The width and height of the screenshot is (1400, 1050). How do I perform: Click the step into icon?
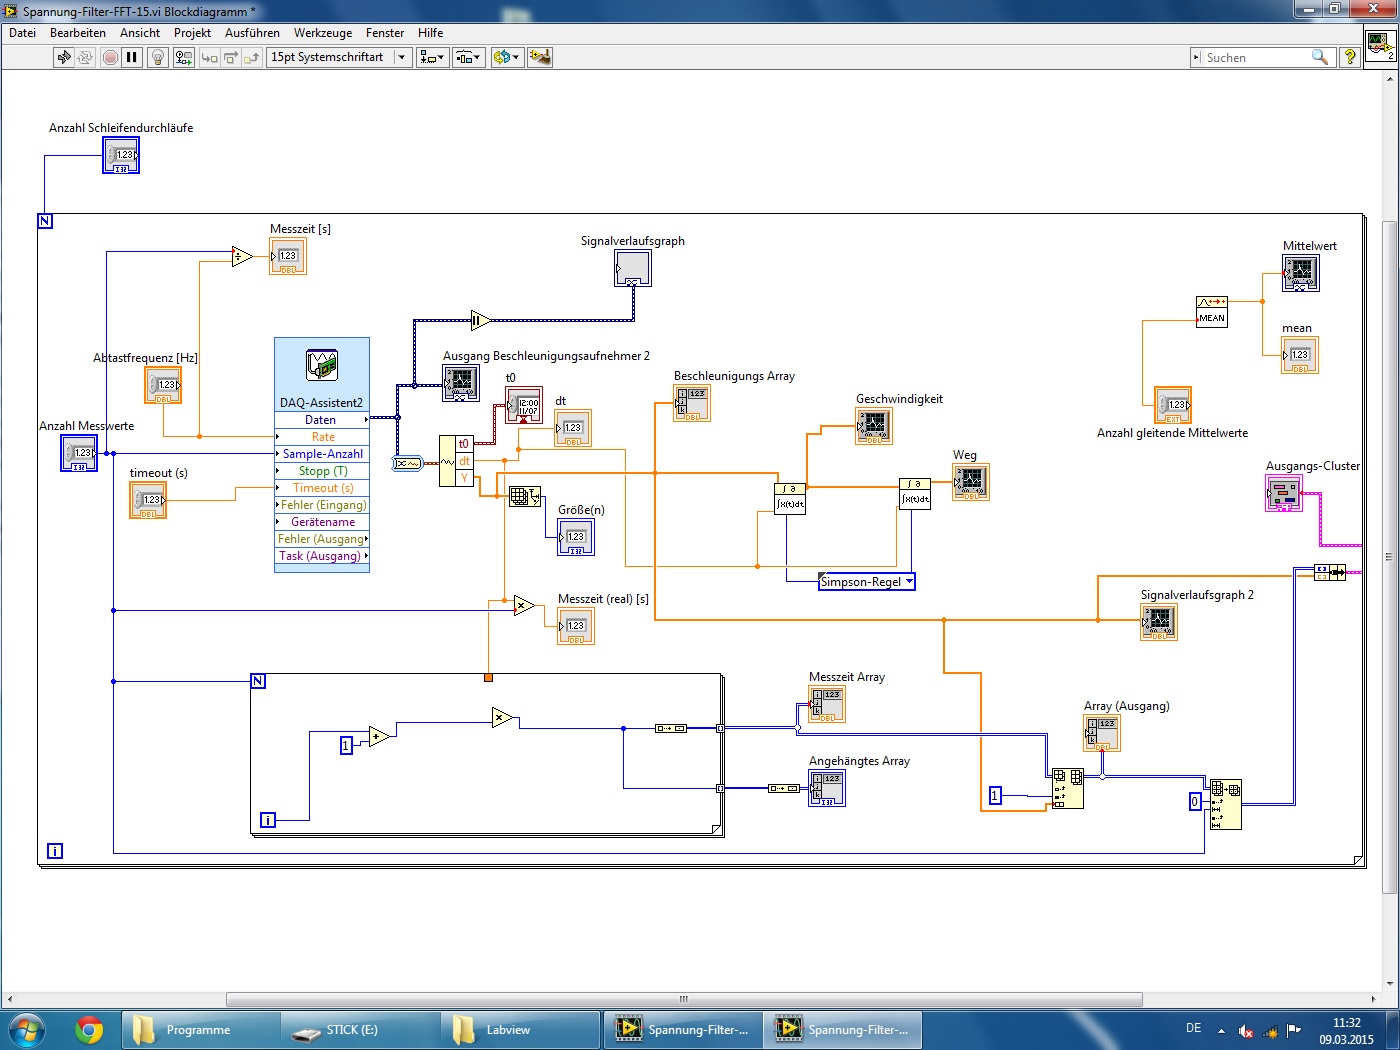[x=209, y=57]
